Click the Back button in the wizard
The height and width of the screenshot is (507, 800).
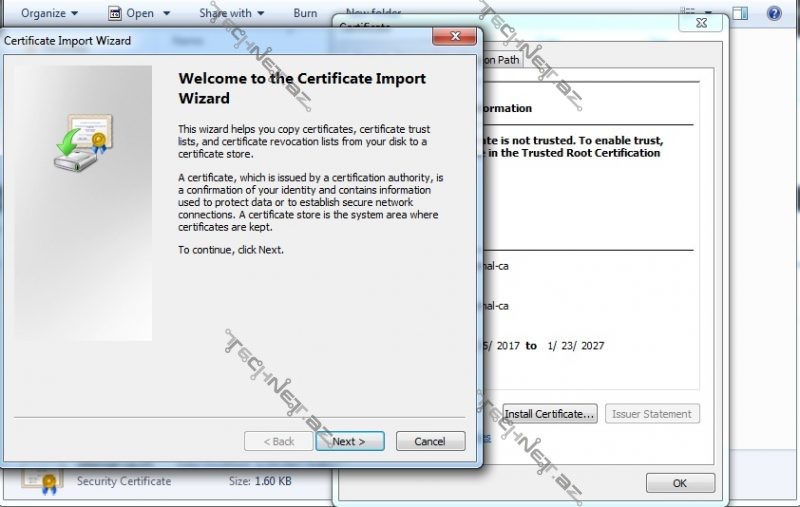277,441
